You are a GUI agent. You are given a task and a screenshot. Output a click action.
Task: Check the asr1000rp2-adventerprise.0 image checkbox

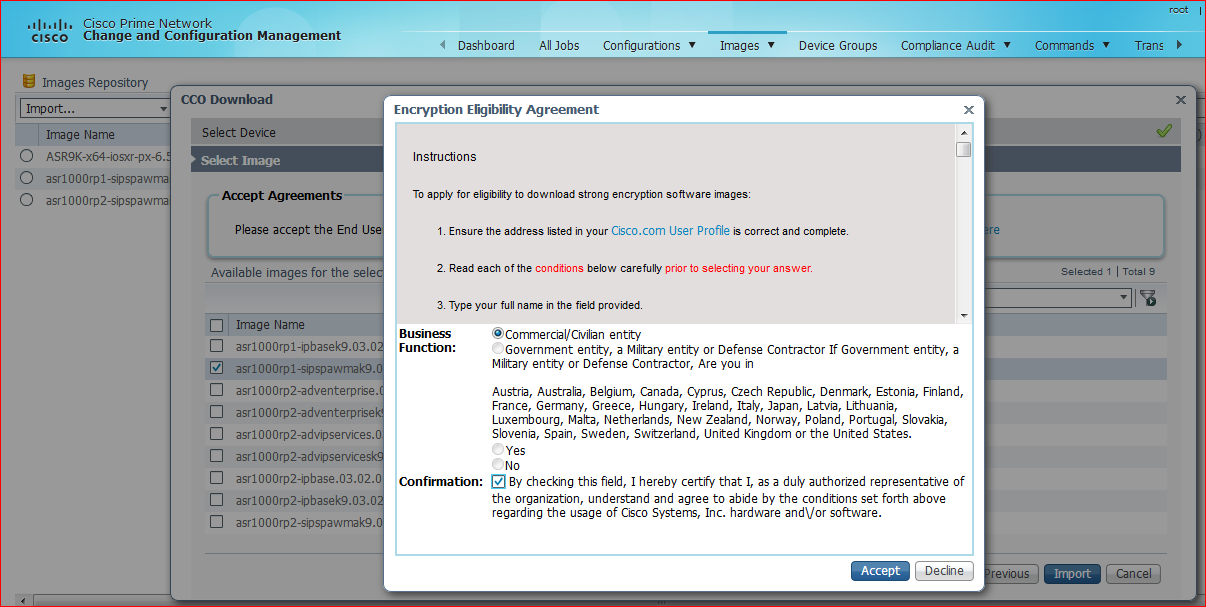pyautogui.click(x=217, y=390)
